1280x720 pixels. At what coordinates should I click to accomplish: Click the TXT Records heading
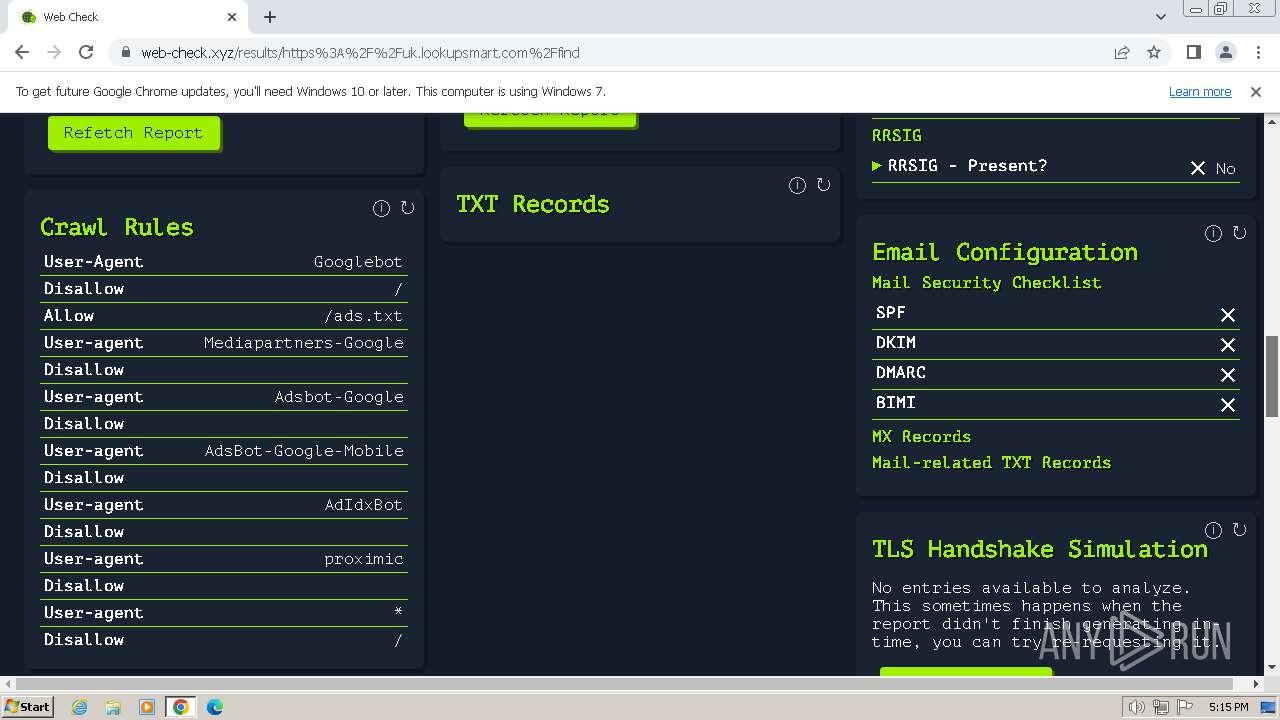(533, 204)
